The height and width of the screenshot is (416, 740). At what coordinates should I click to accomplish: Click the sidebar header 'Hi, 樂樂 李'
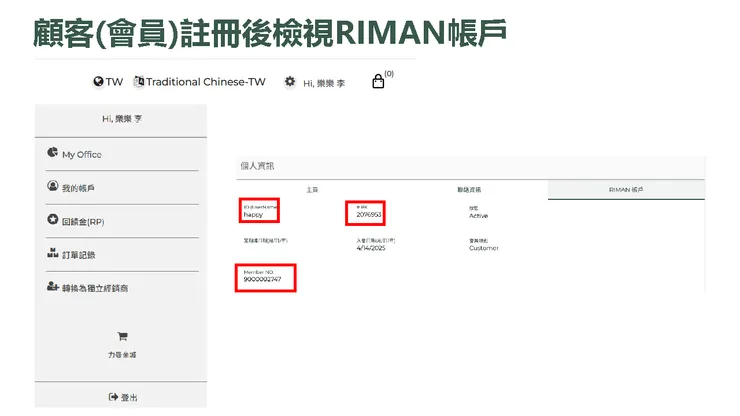click(122, 119)
